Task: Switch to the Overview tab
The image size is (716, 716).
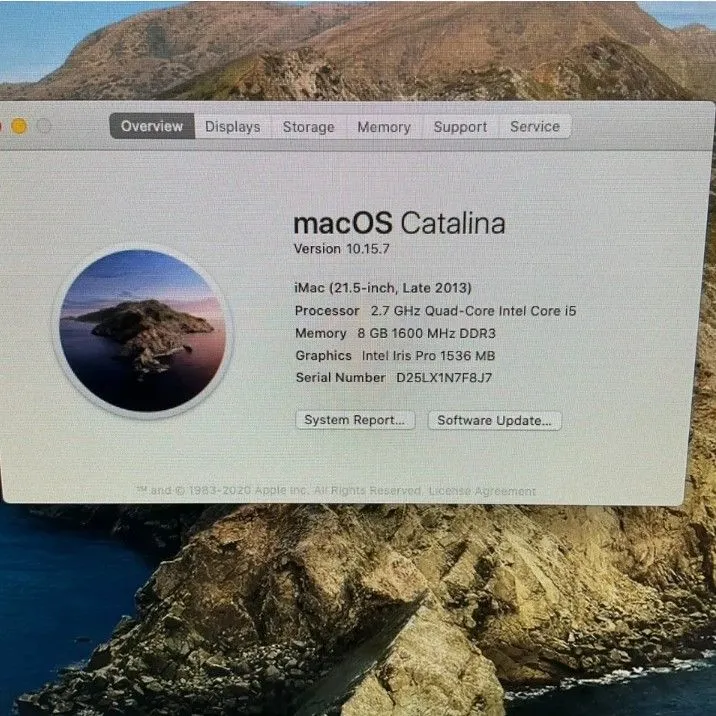Action: click(x=152, y=126)
